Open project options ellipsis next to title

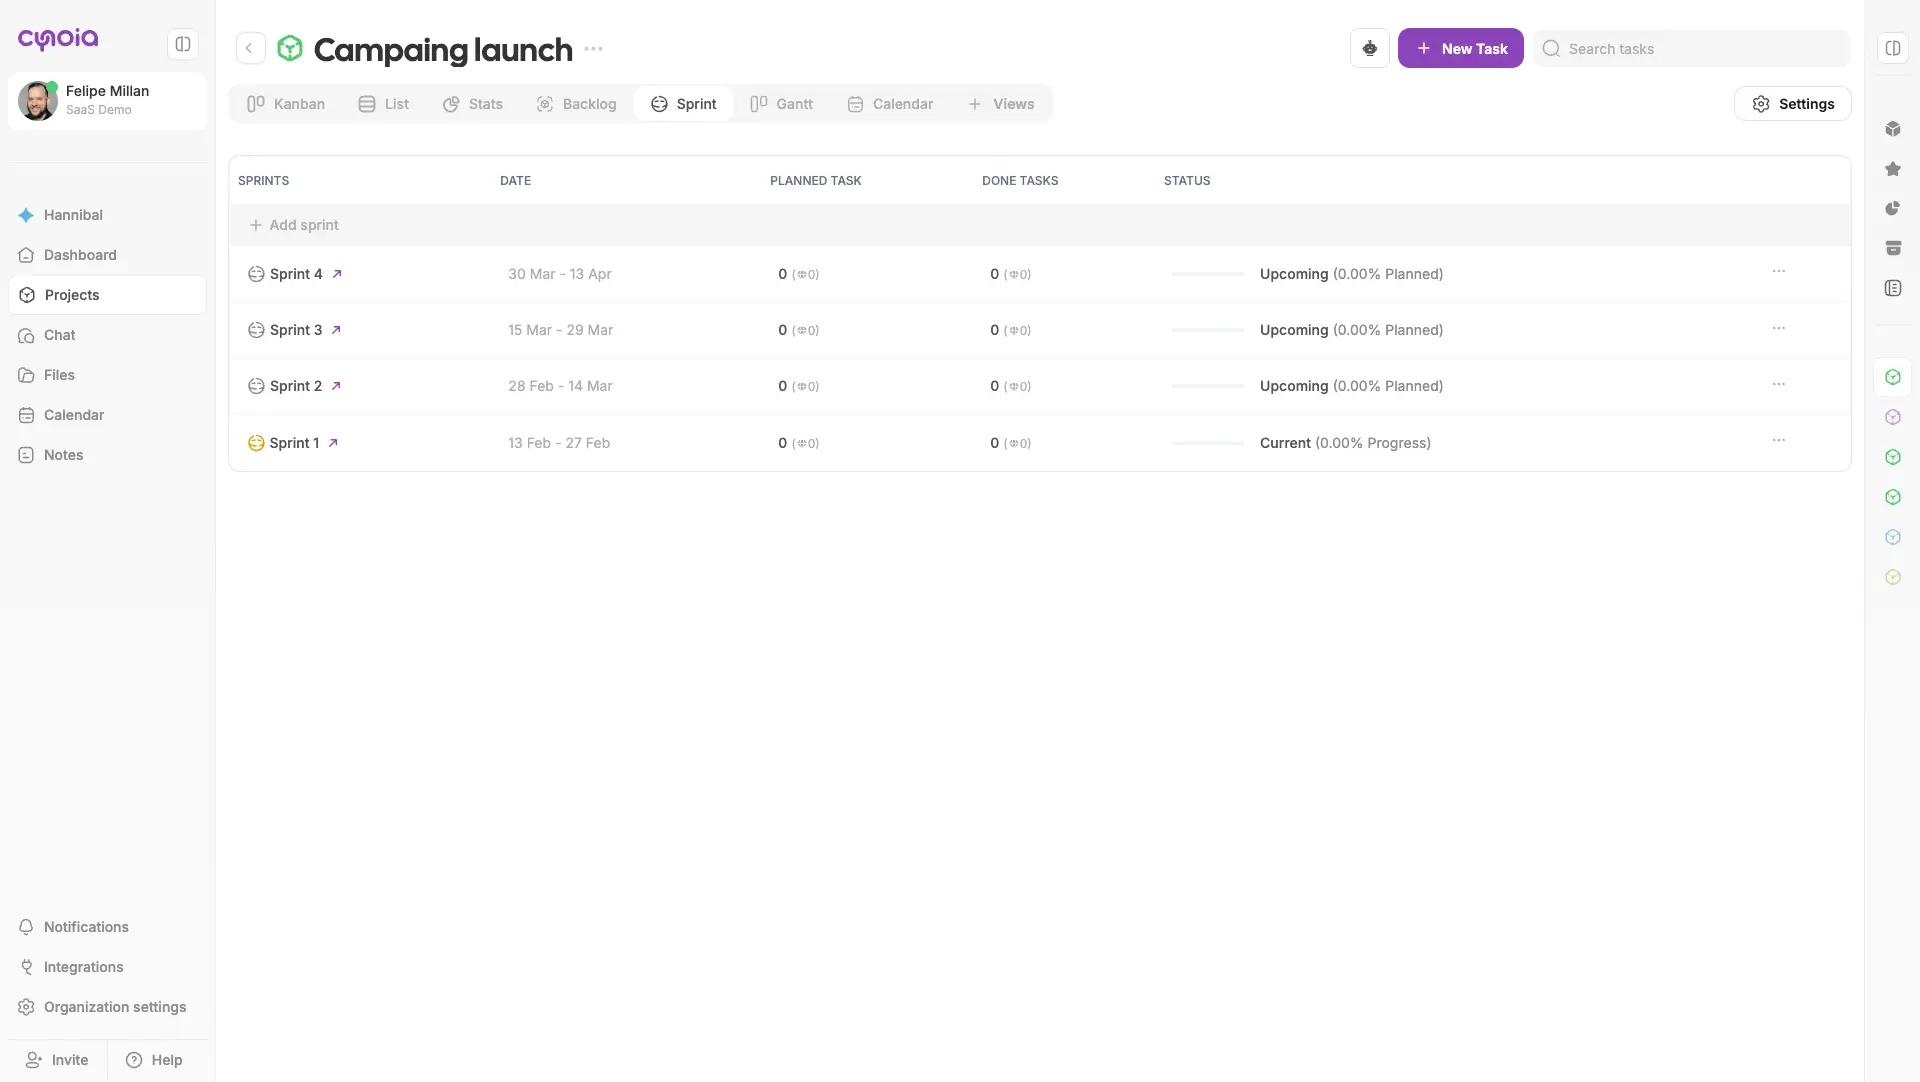[593, 49]
